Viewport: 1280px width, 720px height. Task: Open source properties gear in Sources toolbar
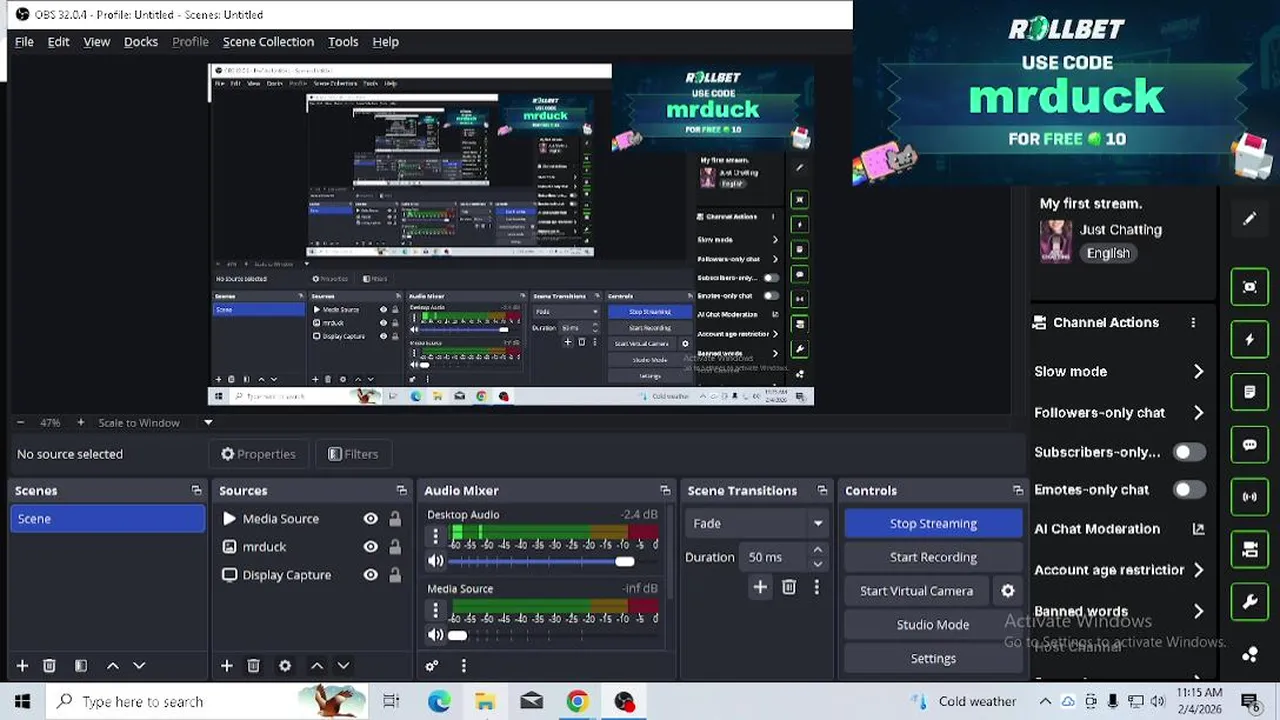[x=285, y=666]
